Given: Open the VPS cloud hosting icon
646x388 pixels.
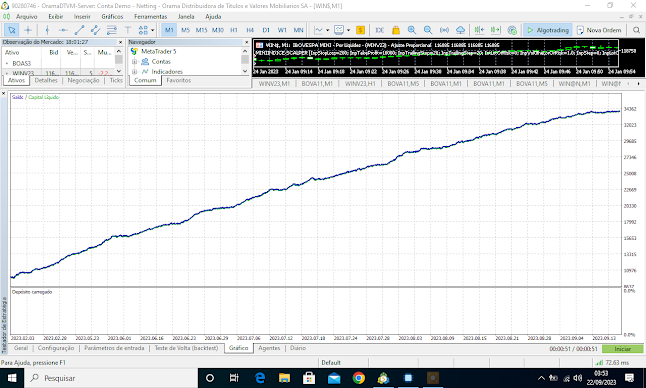Looking at the screenshot, I should (461, 30).
